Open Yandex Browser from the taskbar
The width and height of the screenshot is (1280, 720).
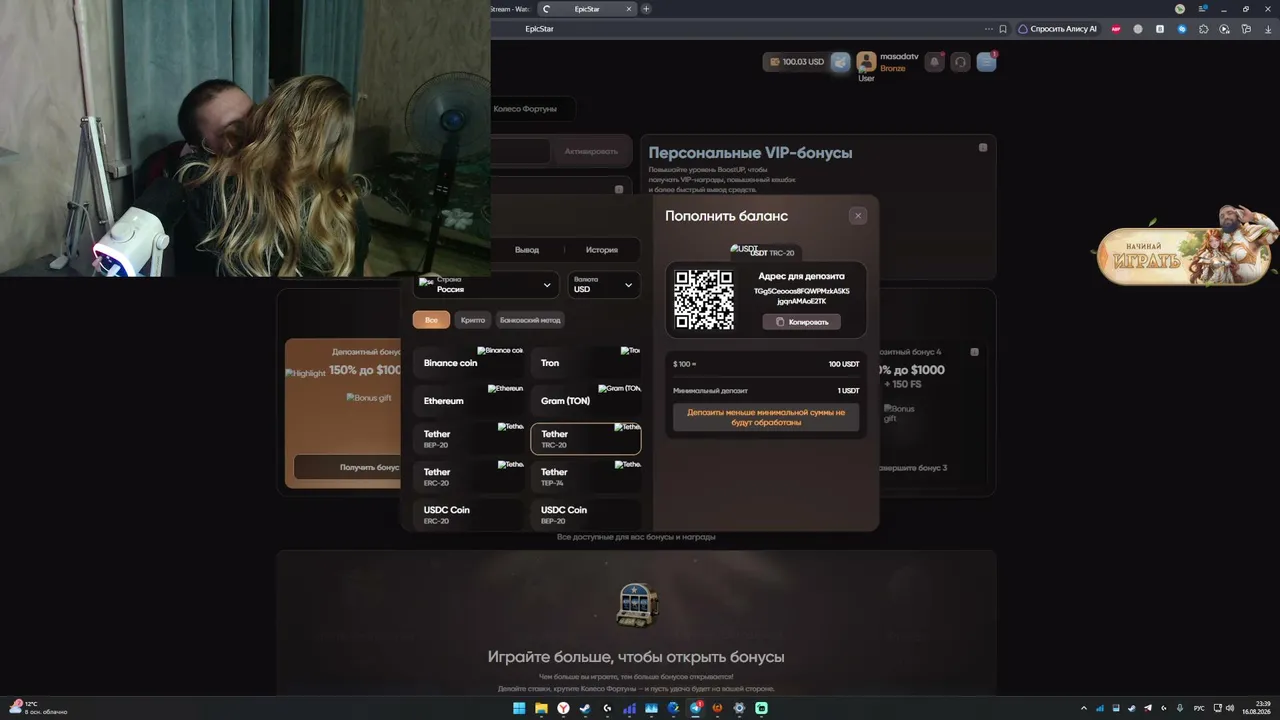[563, 708]
